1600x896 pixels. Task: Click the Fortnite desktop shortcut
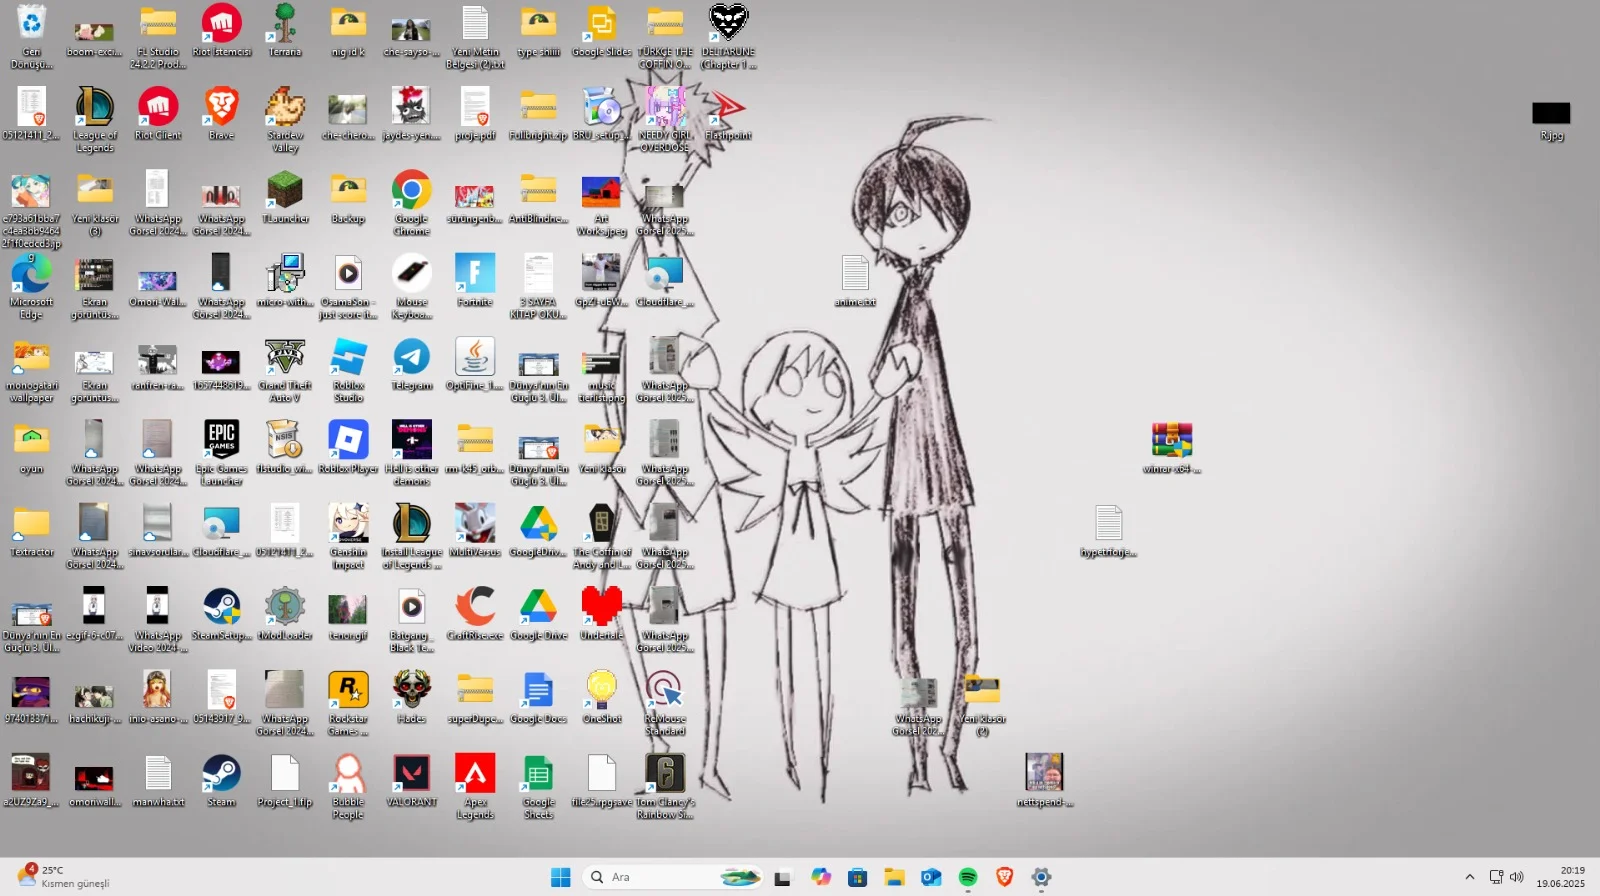pyautogui.click(x=475, y=274)
